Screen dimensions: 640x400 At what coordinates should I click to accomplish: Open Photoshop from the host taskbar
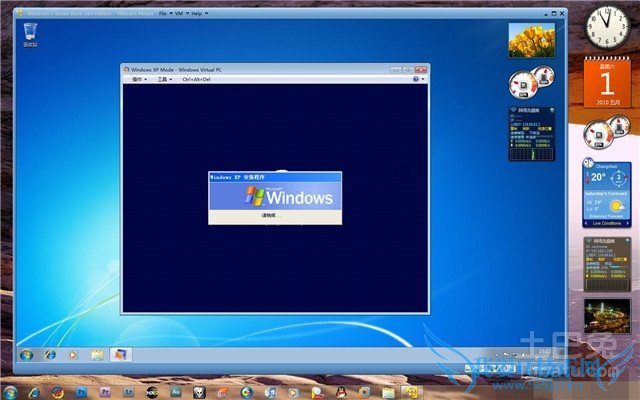(x=81, y=393)
